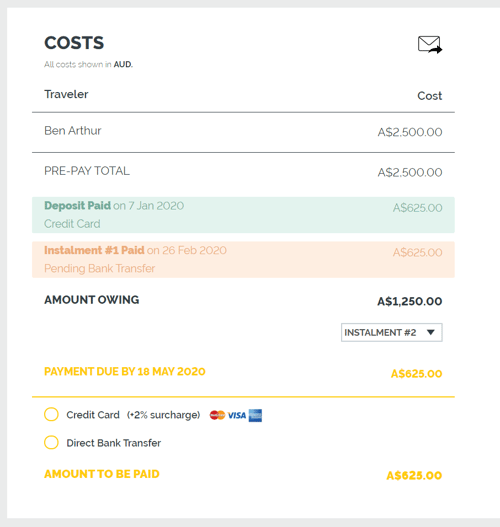Click the dropdown arrow beside Instalment #2
Screen dimensions: 500x527
[431, 332]
